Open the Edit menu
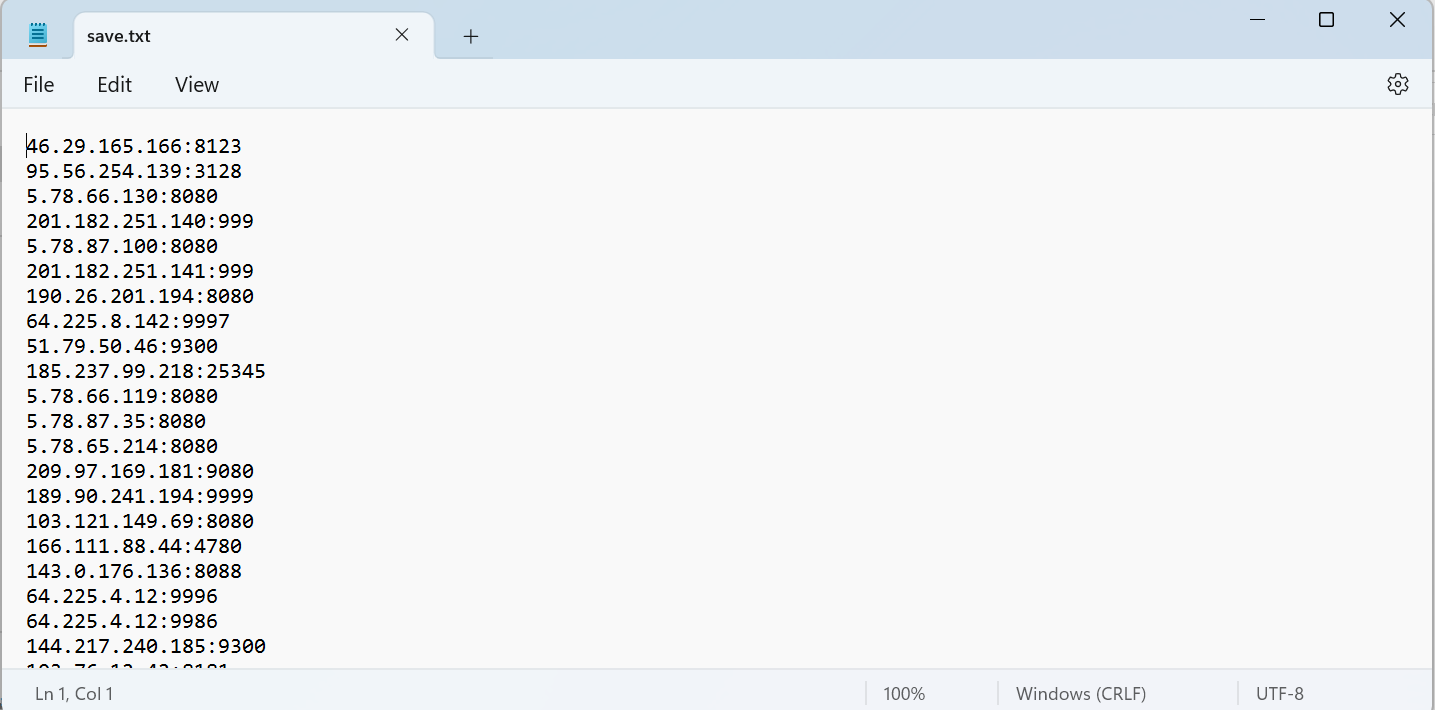Screen dimensions: 1435x710 click(113, 84)
